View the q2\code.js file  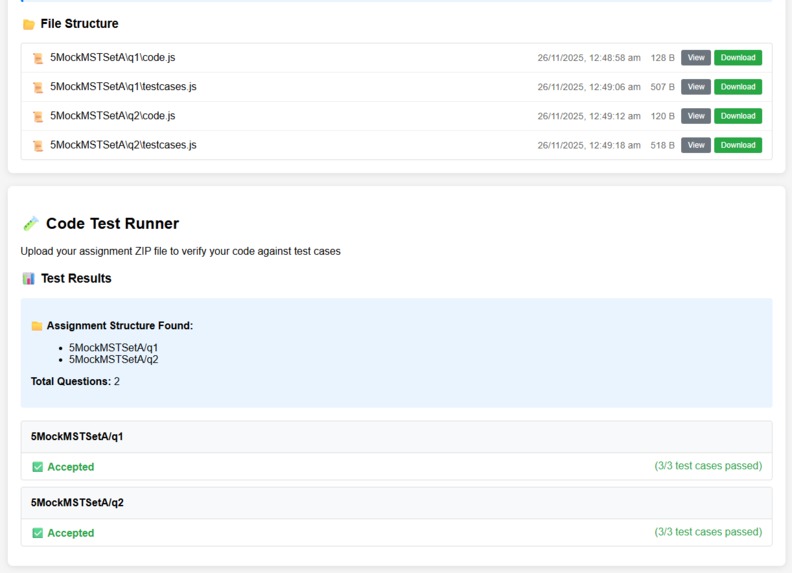pos(696,116)
